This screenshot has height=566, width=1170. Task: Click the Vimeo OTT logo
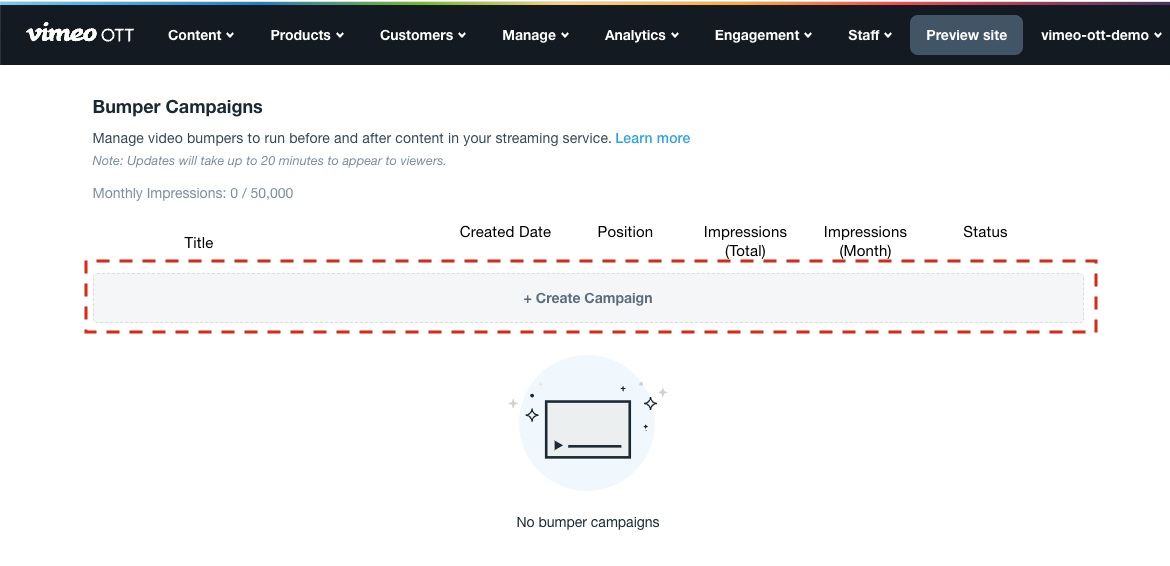[x=80, y=34]
